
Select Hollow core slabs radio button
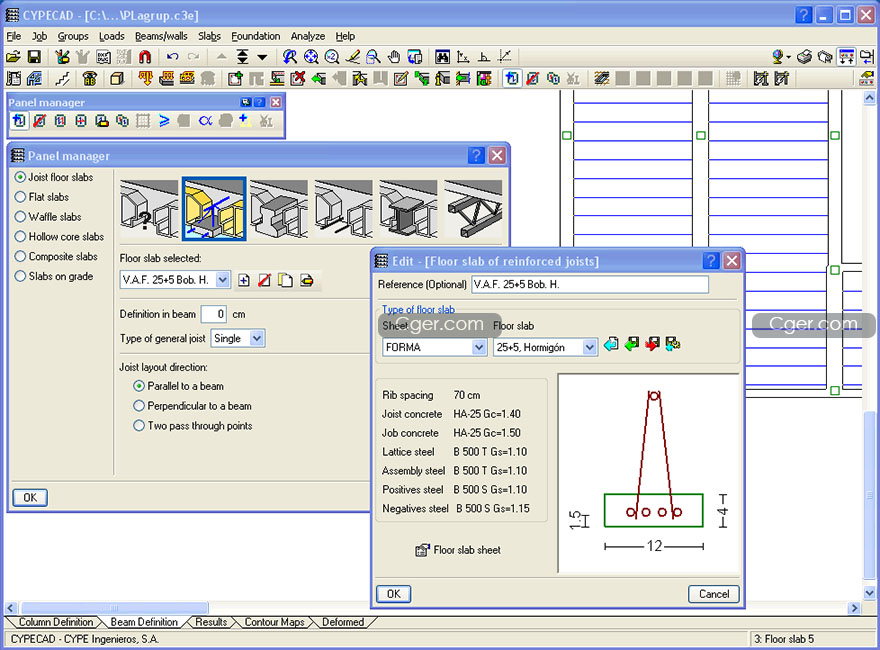click(x=20, y=236)
